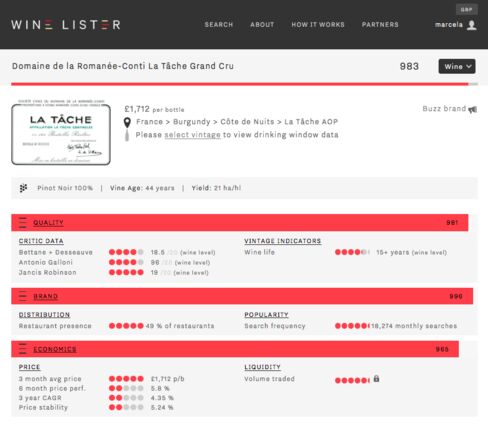
Task: Click the La Tâche label thumbnail
Action: tap(61, 132)
